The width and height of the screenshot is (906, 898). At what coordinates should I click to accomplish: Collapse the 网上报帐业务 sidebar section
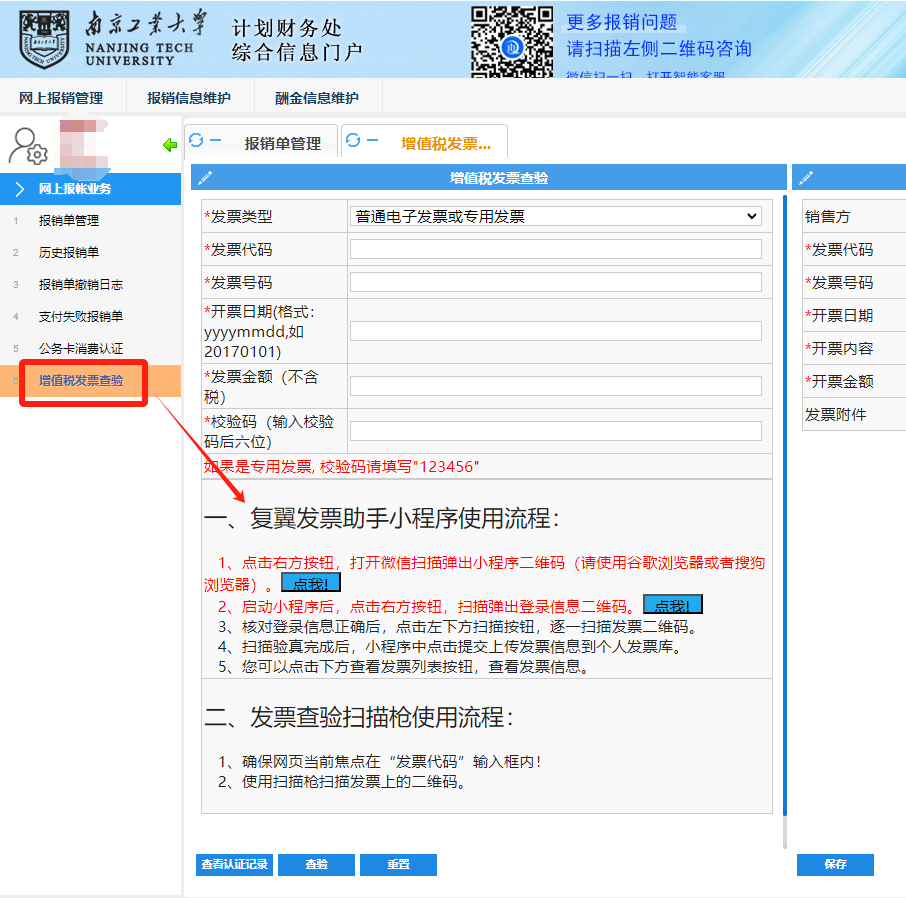click(90, 188)
